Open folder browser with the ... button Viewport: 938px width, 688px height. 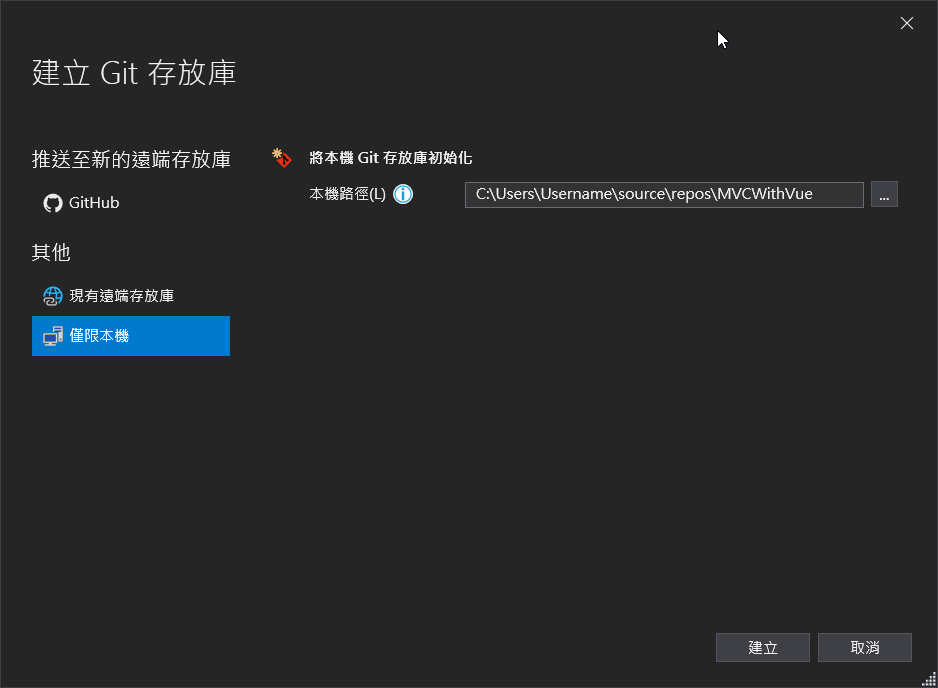(884, 194)
